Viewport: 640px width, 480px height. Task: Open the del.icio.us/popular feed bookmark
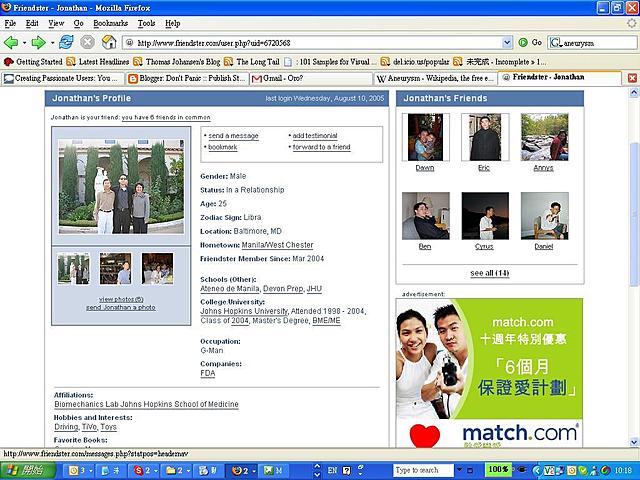tap(415, 62)
